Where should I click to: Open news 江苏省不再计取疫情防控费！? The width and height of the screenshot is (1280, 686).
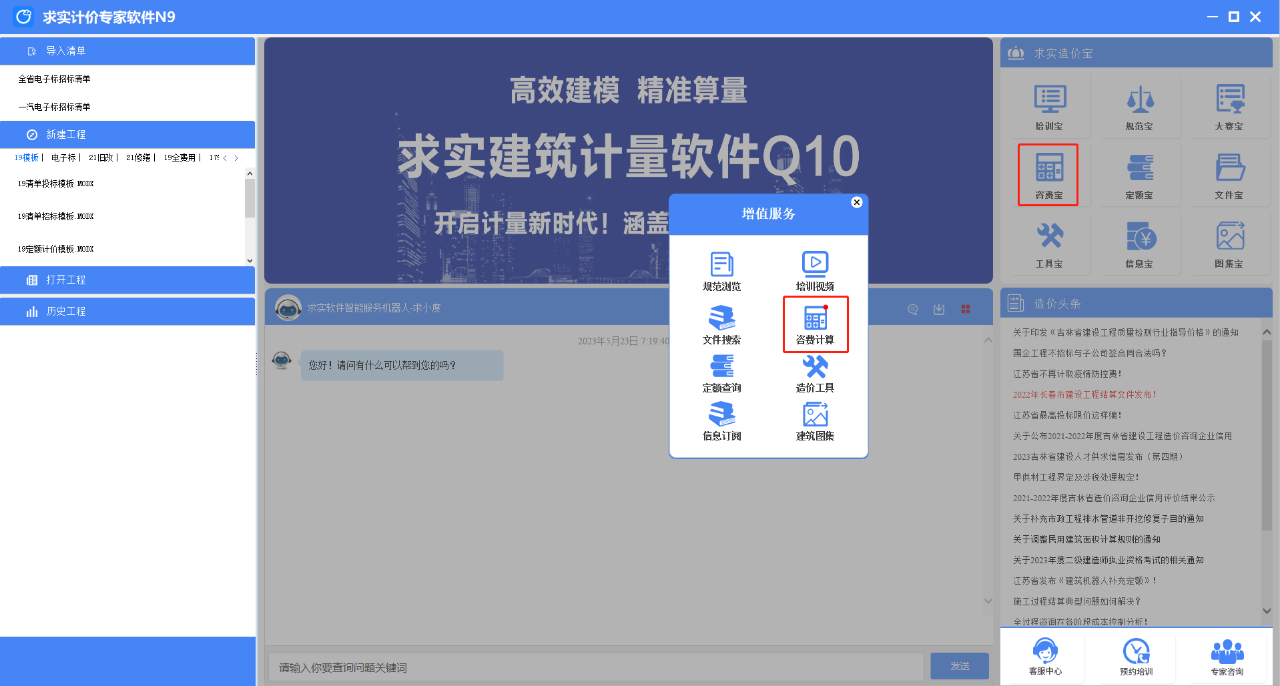tap(1067, 373)
